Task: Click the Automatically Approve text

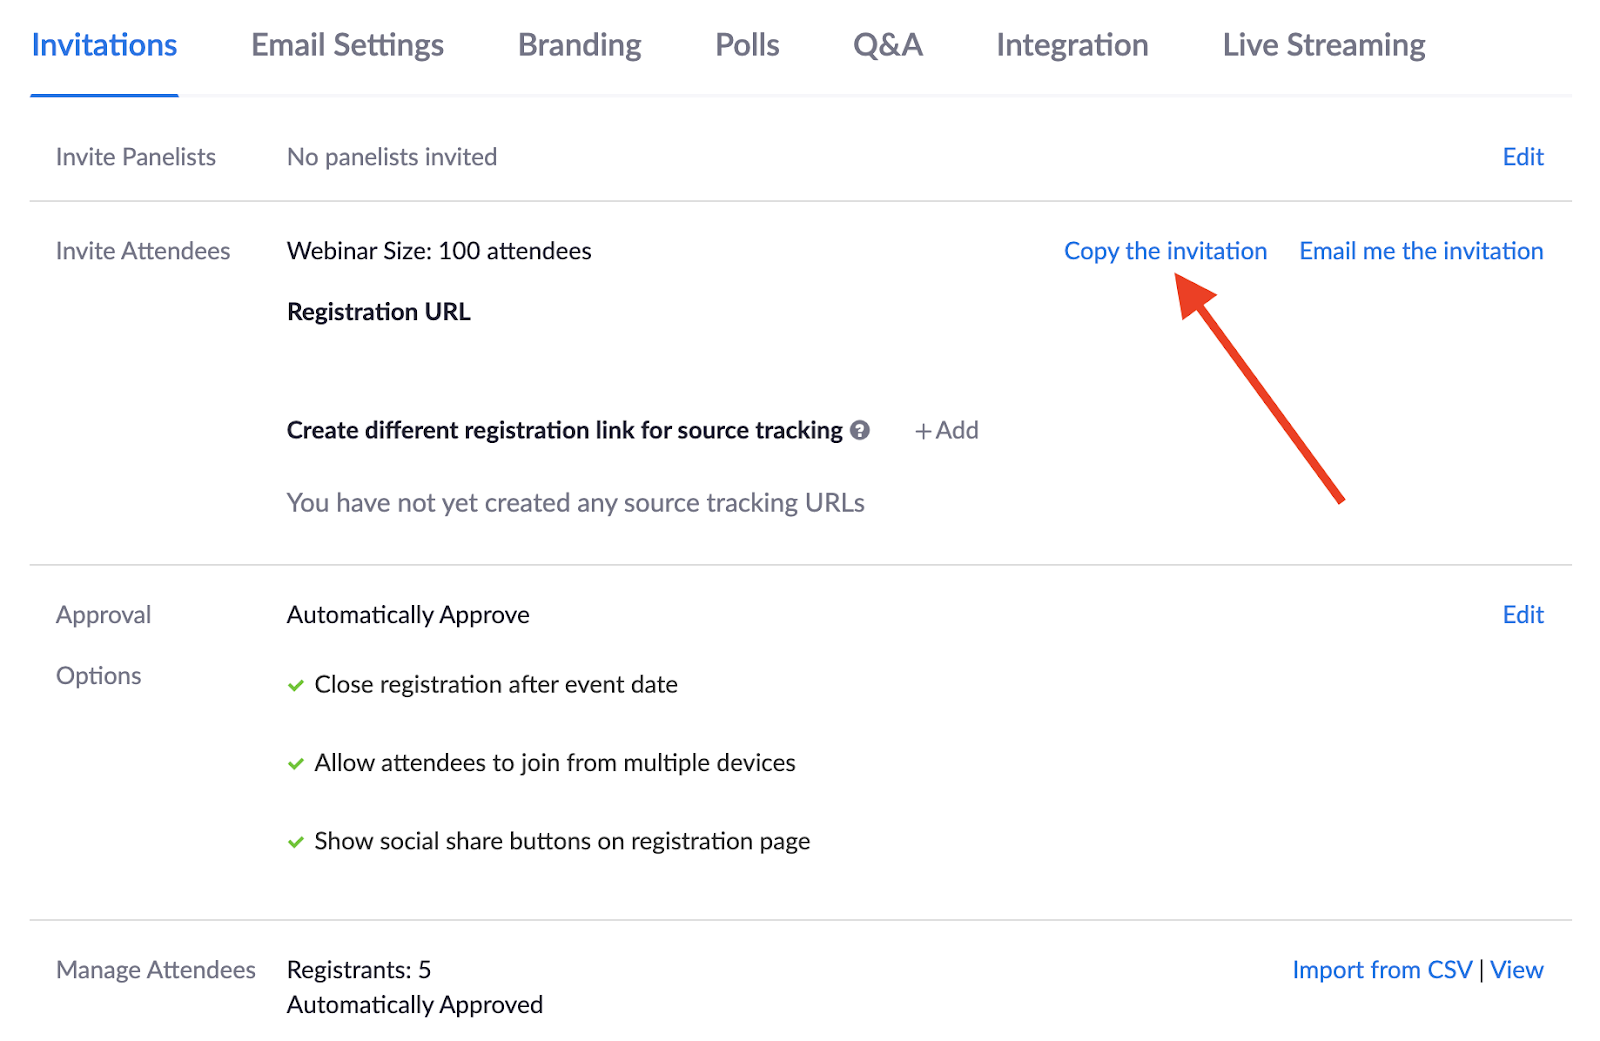Action: pyautogui.click(x=408, y=615)
